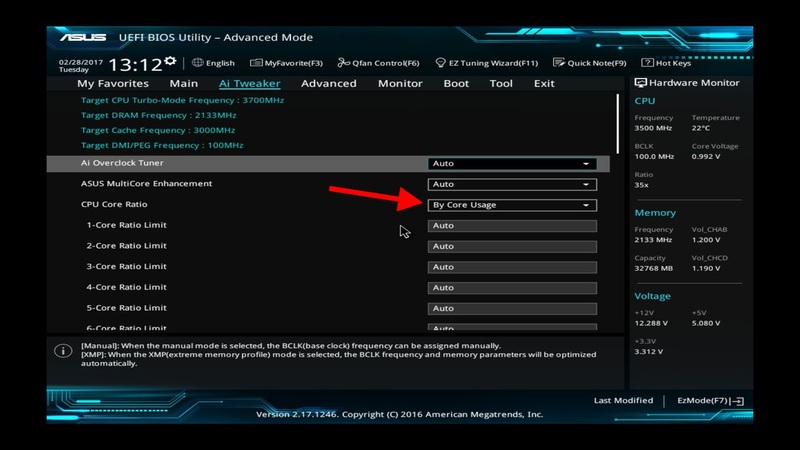The image size is (800, 450).
Task: Expand the CPU Core Ratio dropdown
Action: coord(512,205)
